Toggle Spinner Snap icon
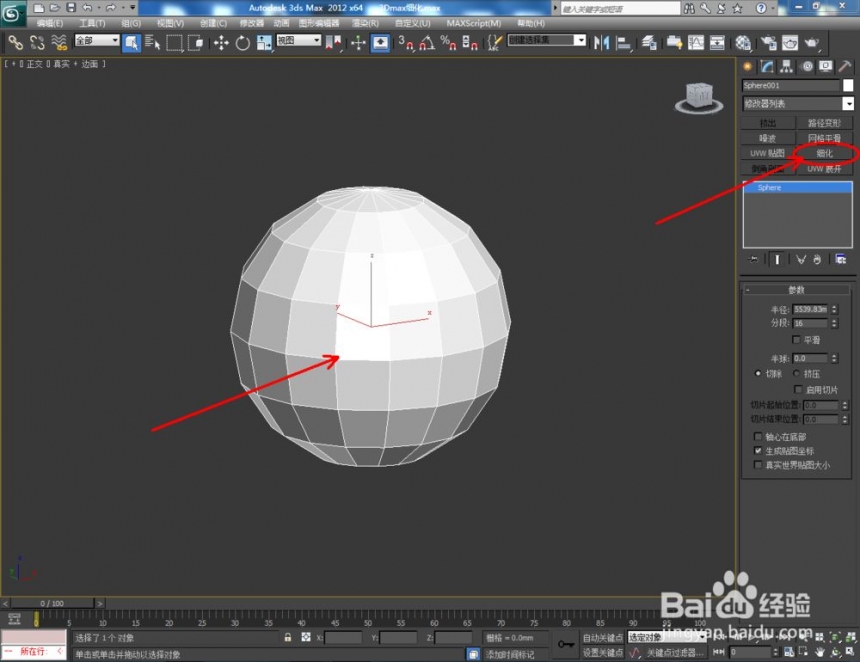Image resolution: width=860 pixels, height=662 pixels. coord(469,42)
